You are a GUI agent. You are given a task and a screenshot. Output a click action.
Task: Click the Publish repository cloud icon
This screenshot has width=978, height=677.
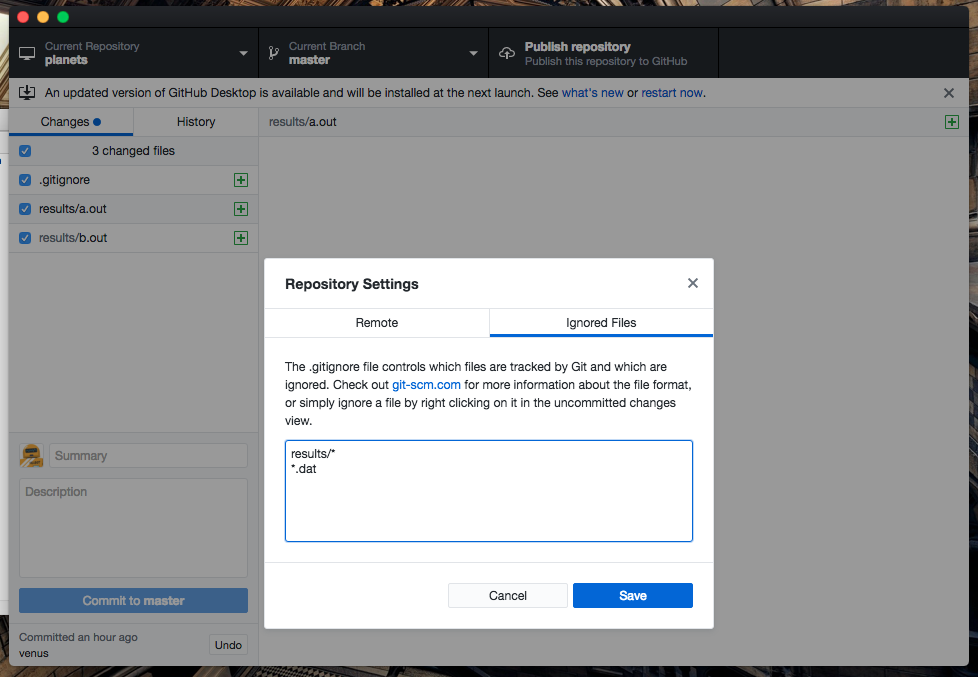click(506, 52)
